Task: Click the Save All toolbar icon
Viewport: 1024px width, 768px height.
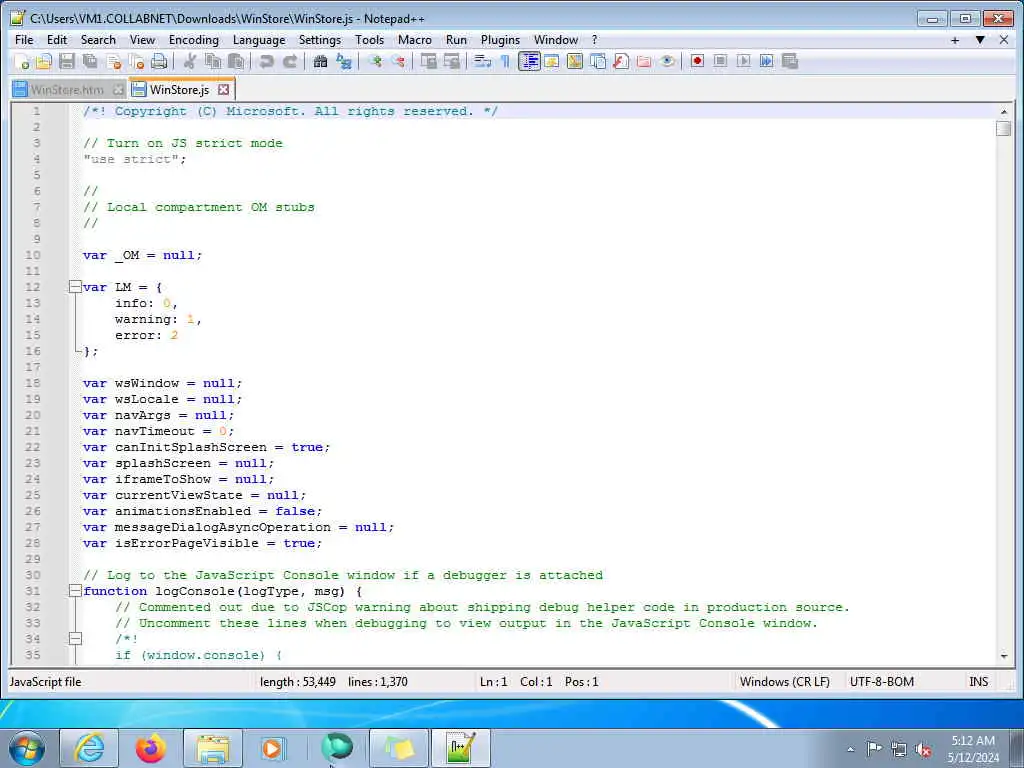Action: click(x=90, y=61)
